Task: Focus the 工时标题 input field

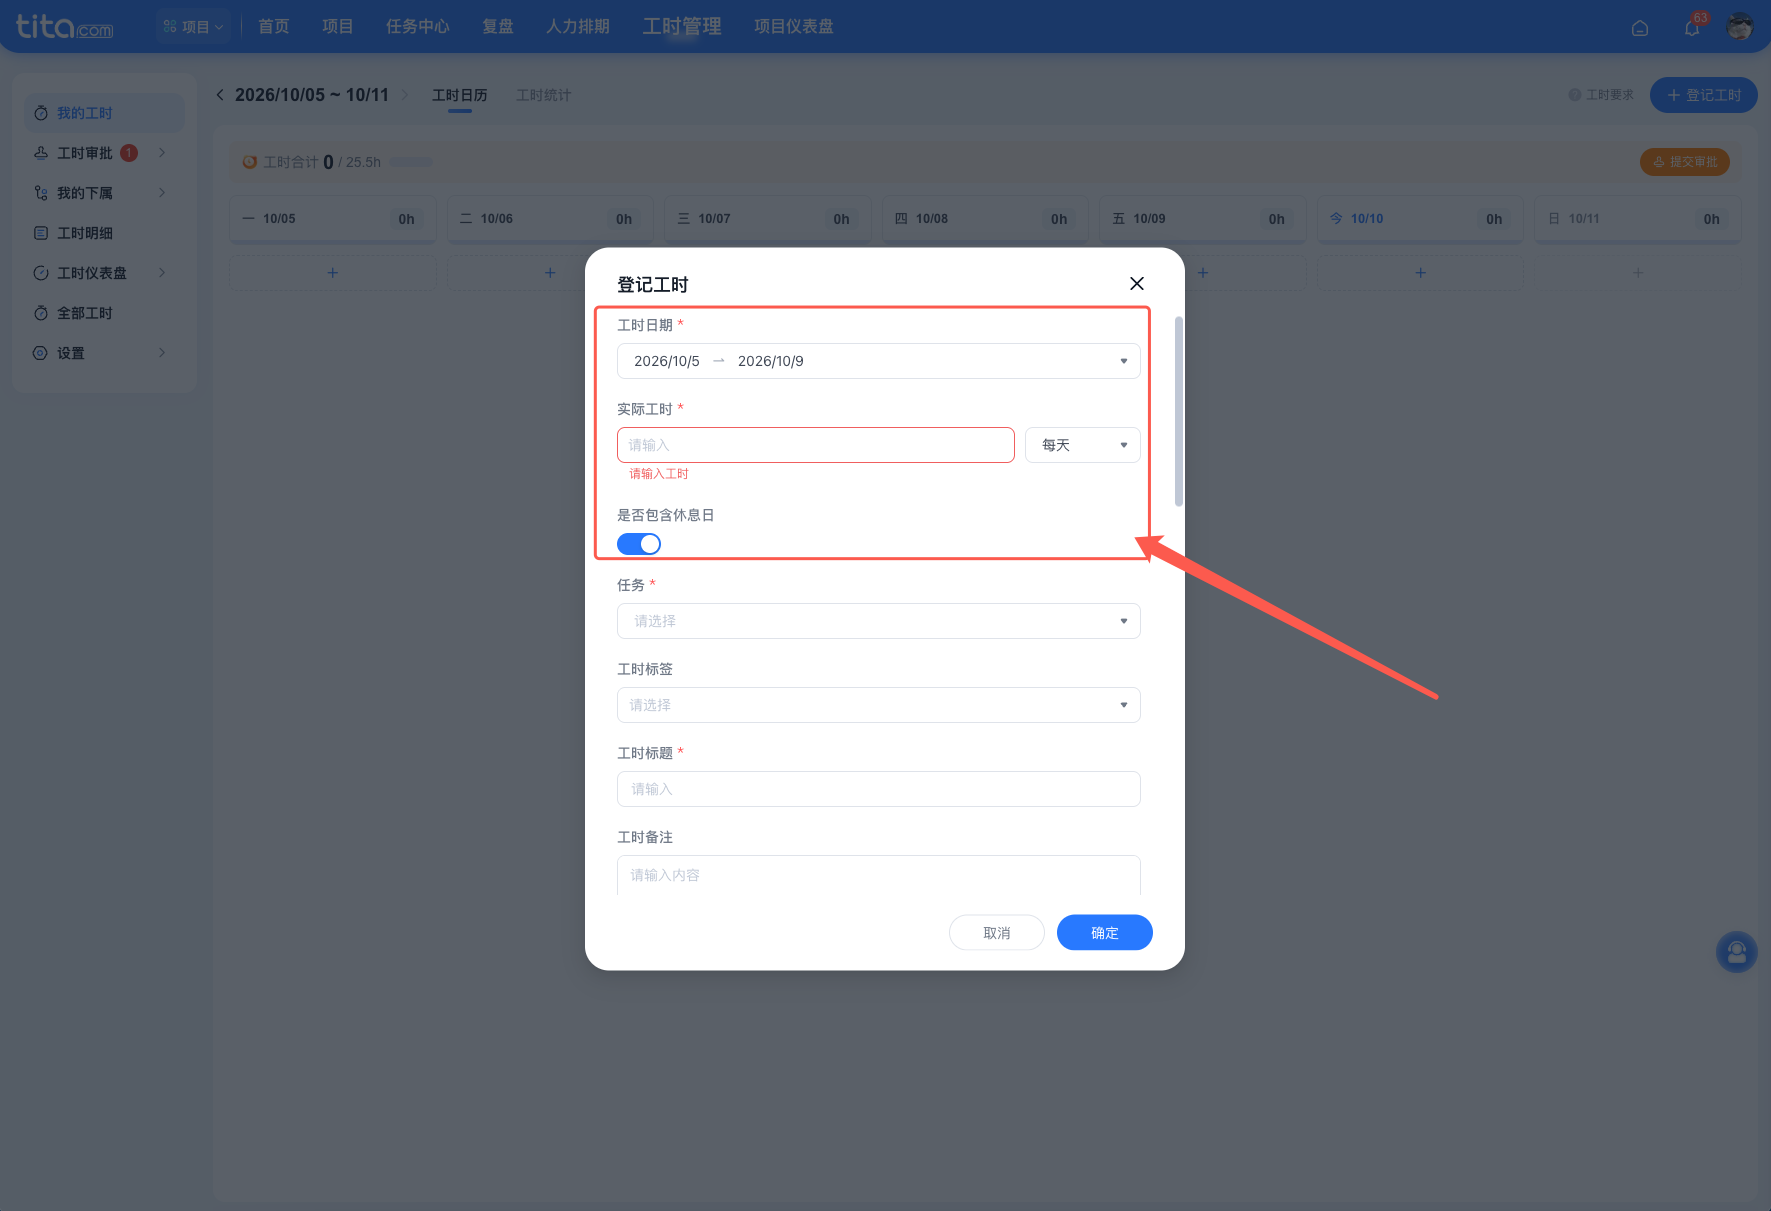Action: pos(878,789)
